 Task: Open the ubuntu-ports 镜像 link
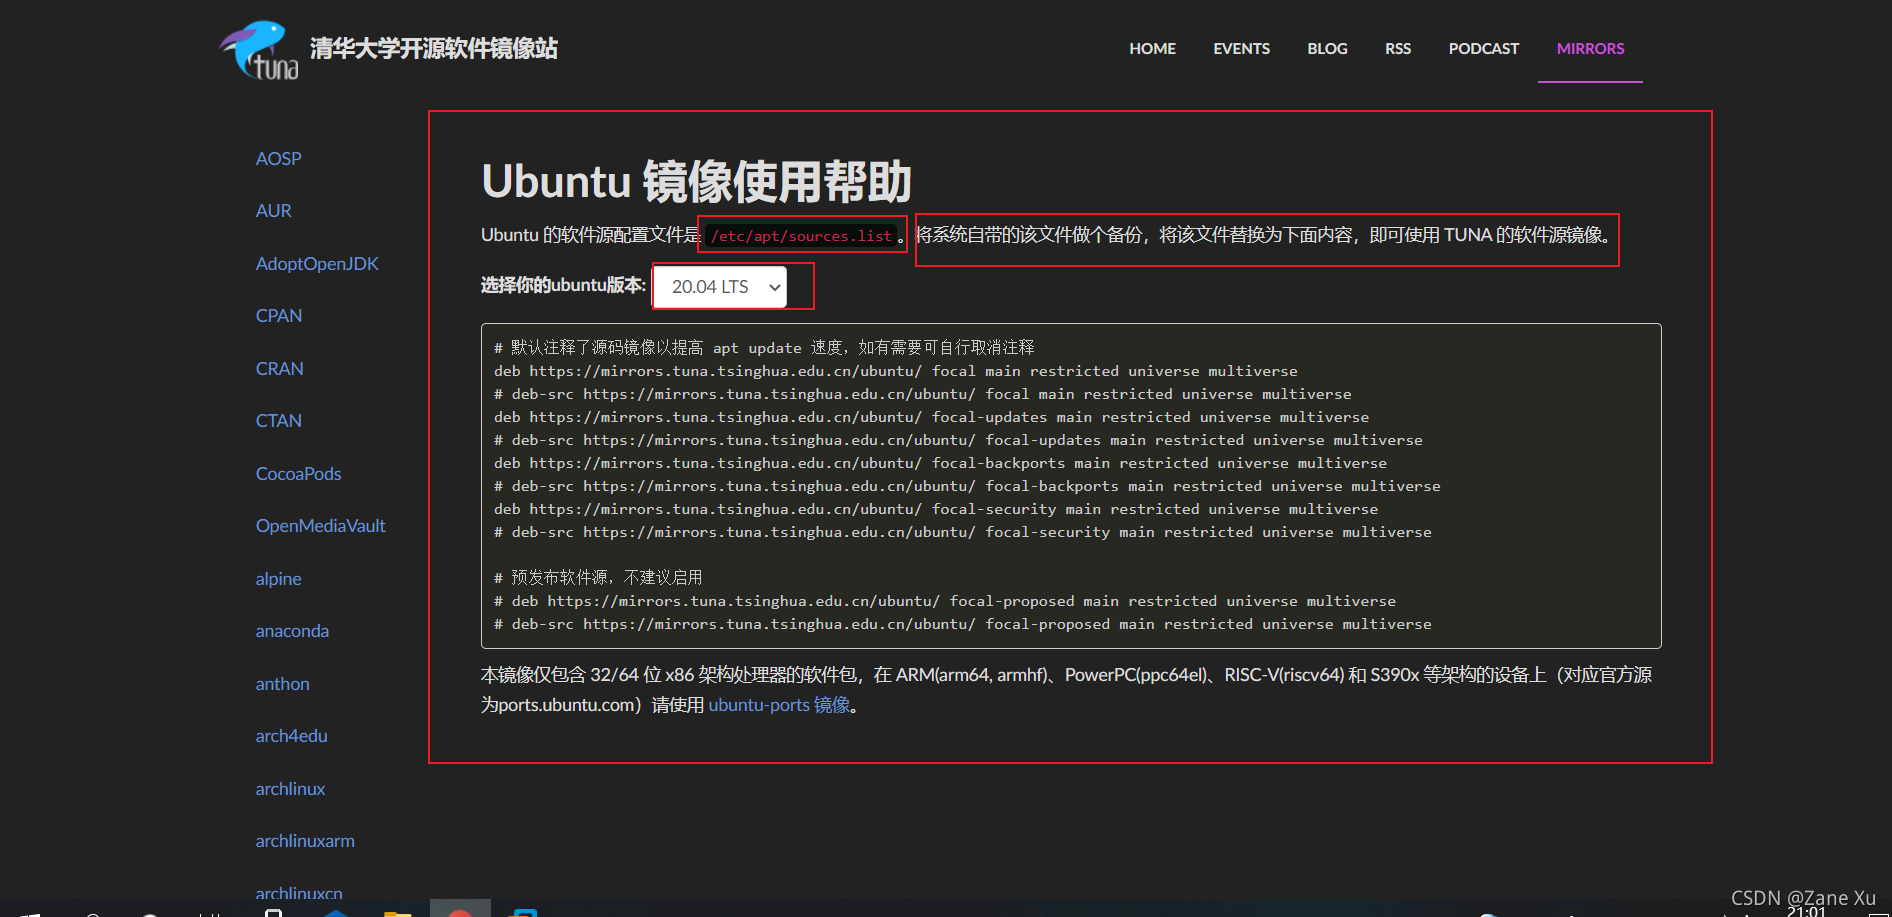click(779, 705)
